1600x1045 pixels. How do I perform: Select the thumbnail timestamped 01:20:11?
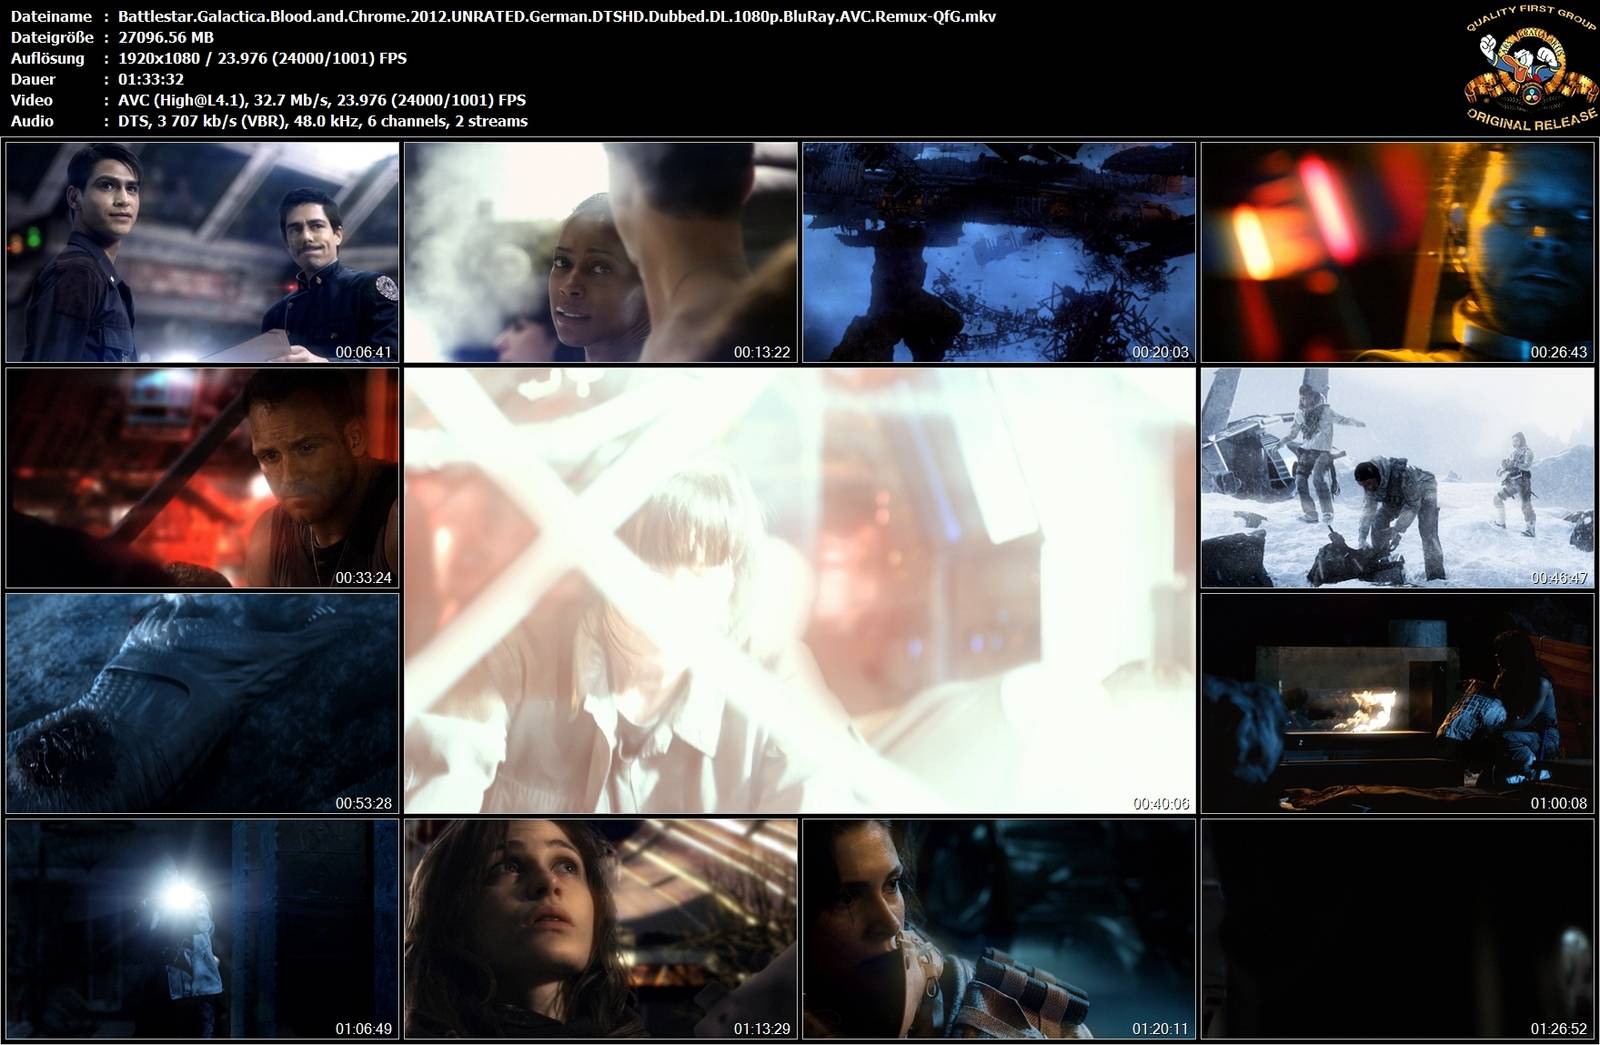point(999,929)
